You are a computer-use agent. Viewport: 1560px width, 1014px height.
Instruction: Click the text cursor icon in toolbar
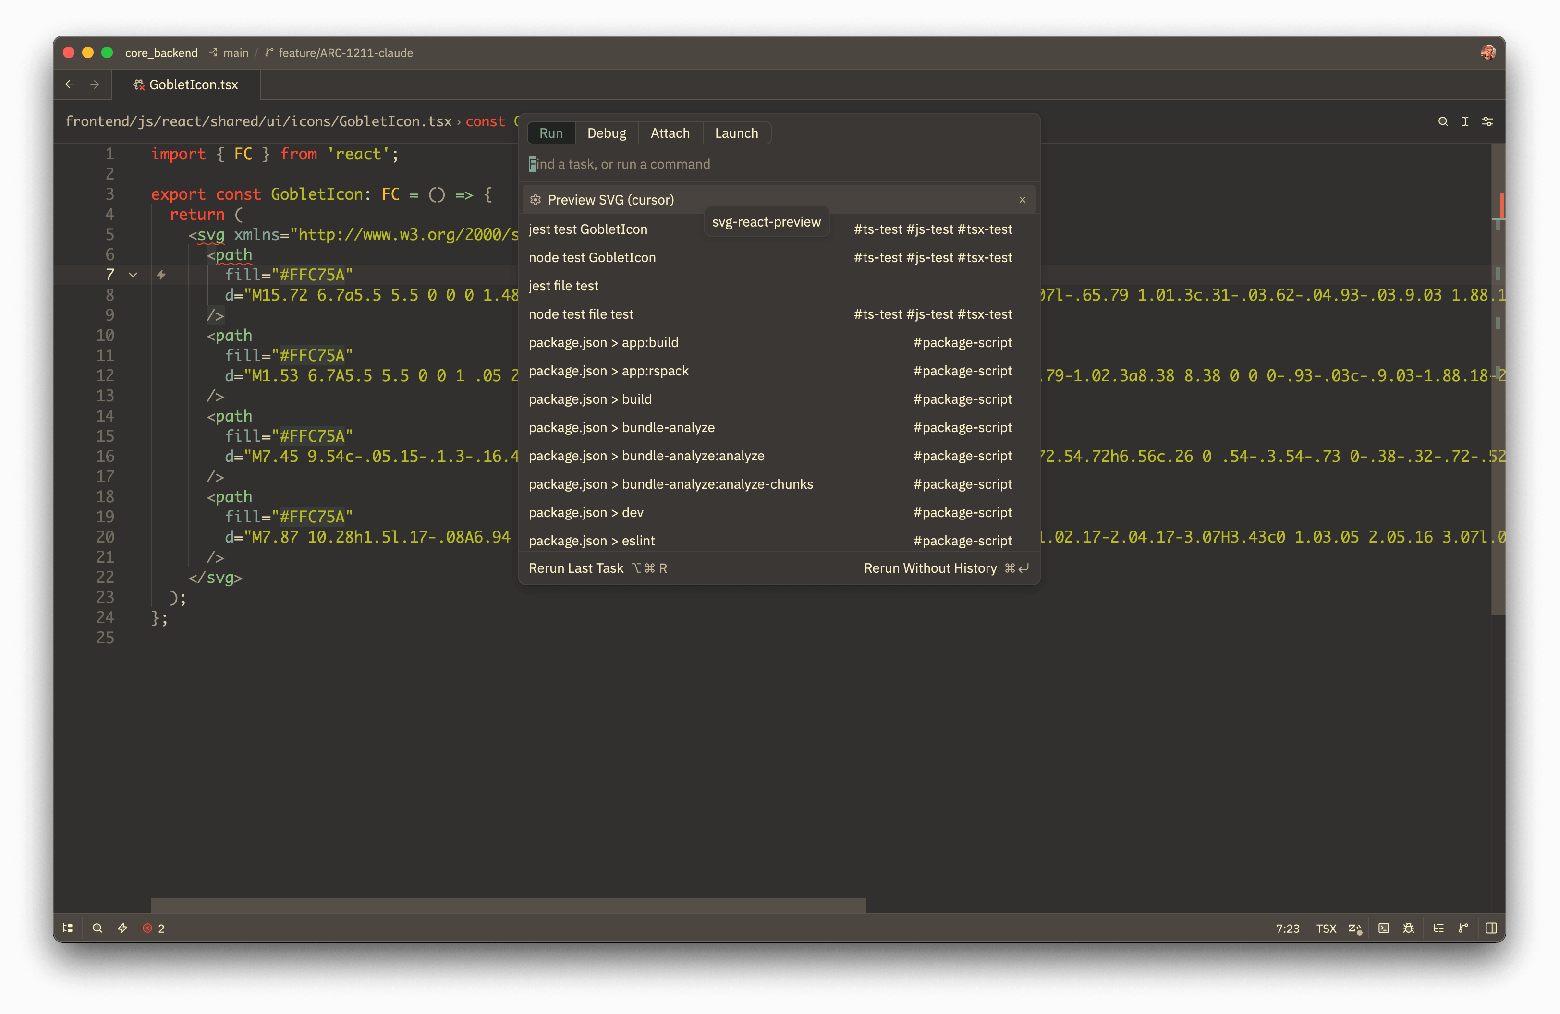click(1465, 121)
